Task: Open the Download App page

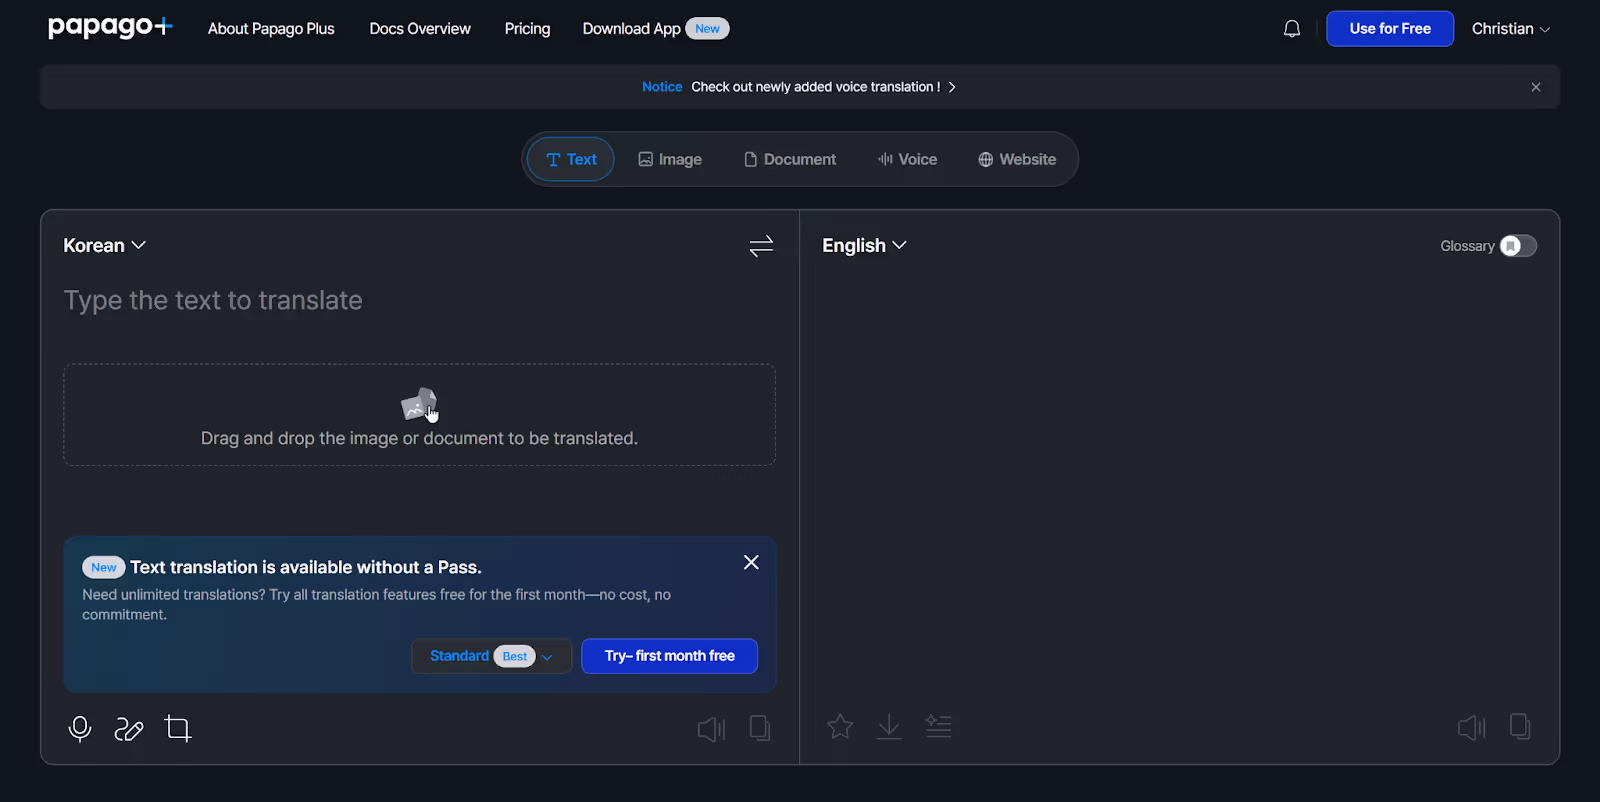Action: [x=631, y=29]
